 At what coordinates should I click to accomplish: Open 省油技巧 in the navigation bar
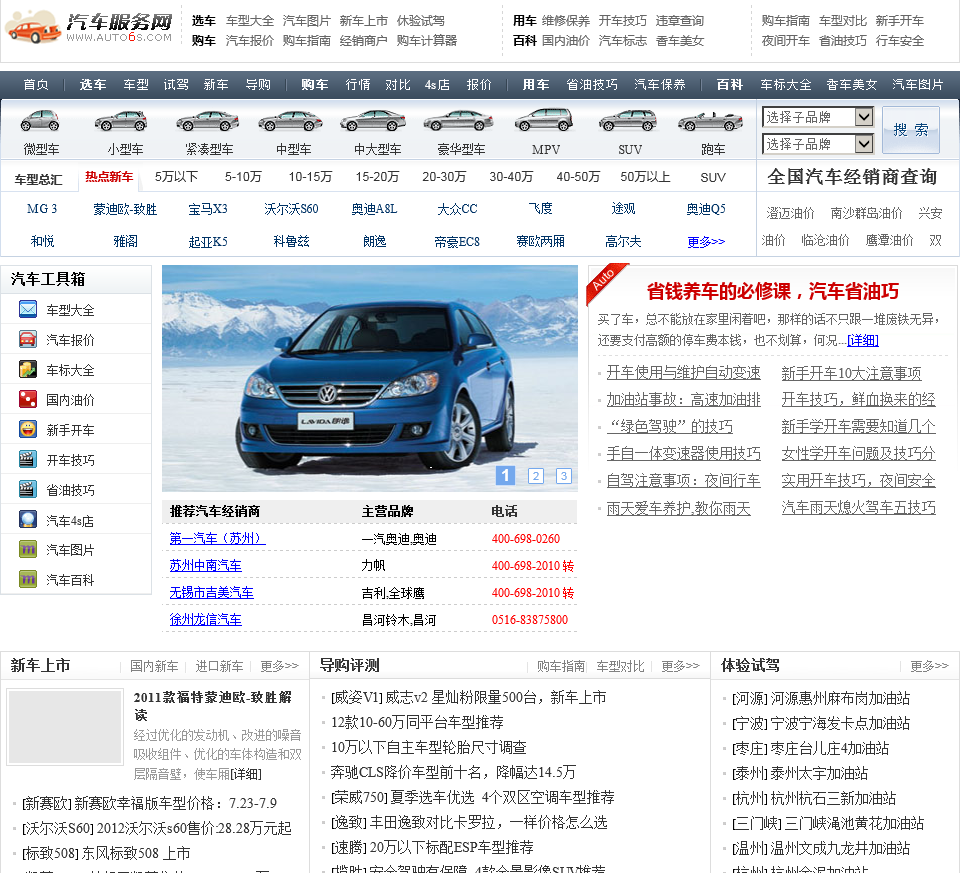[591, 84]
